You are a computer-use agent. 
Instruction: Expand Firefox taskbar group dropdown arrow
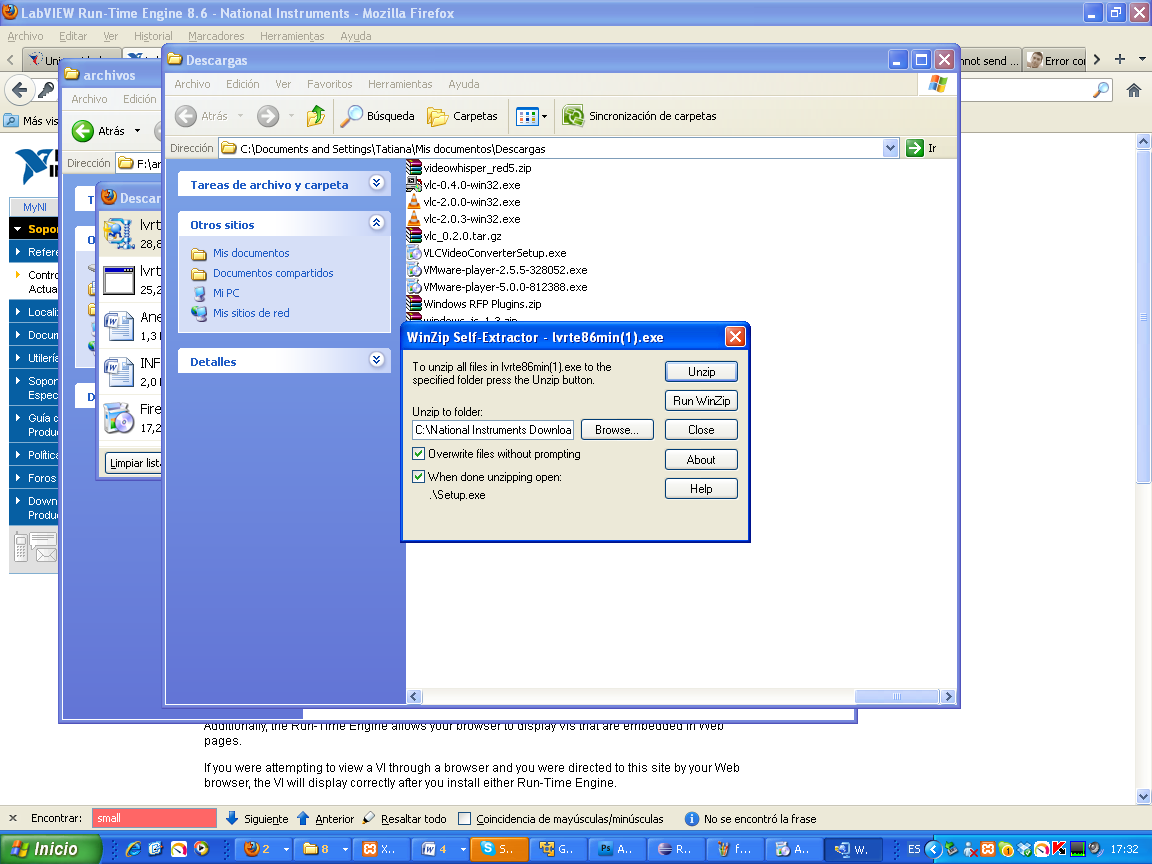tap(287, 849)
